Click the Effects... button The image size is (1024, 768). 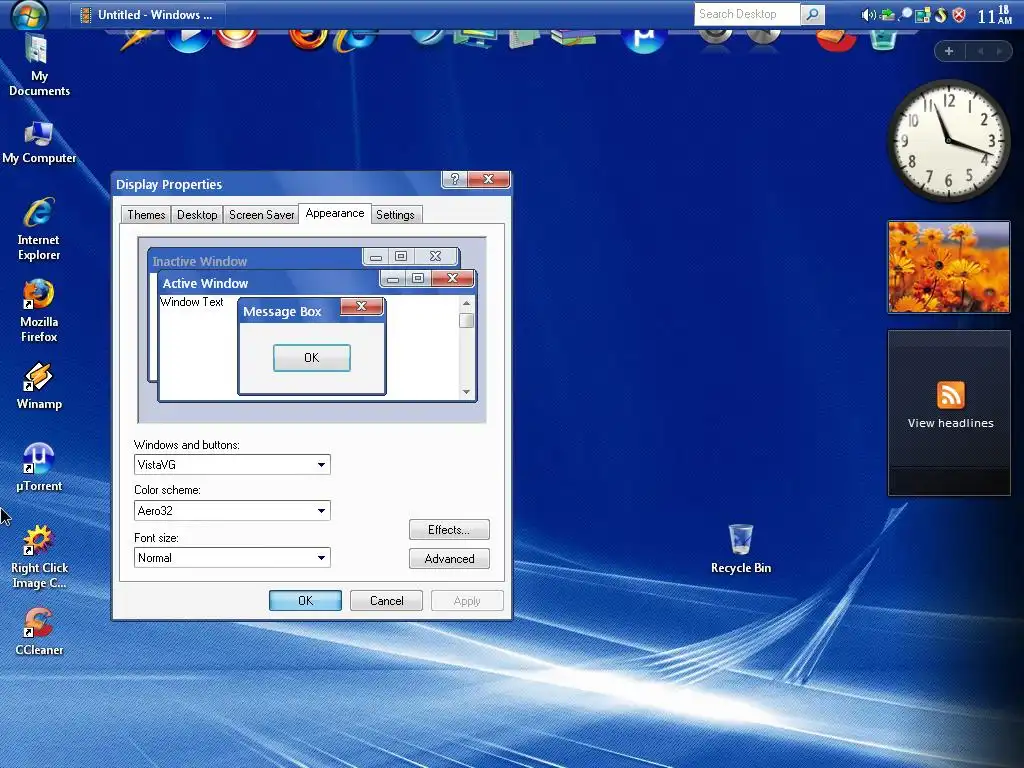point(449,530)
